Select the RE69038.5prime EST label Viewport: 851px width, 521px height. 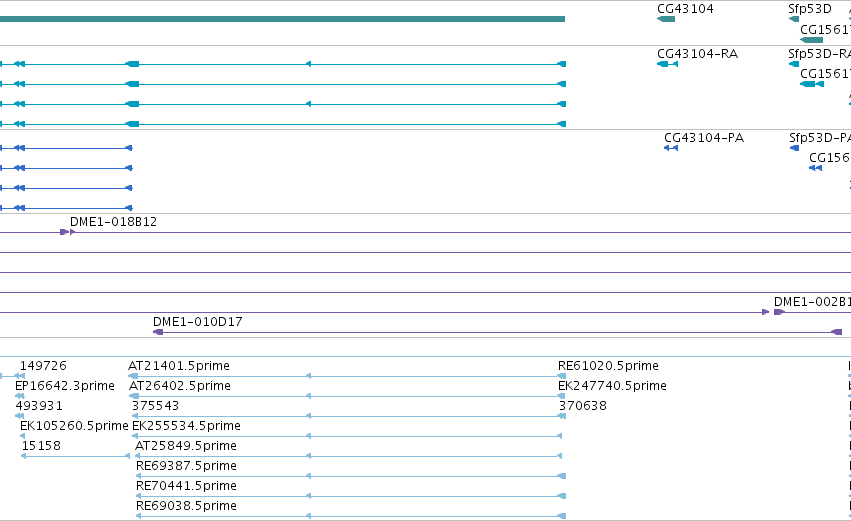pyautogui.click(x=186, y=506)
